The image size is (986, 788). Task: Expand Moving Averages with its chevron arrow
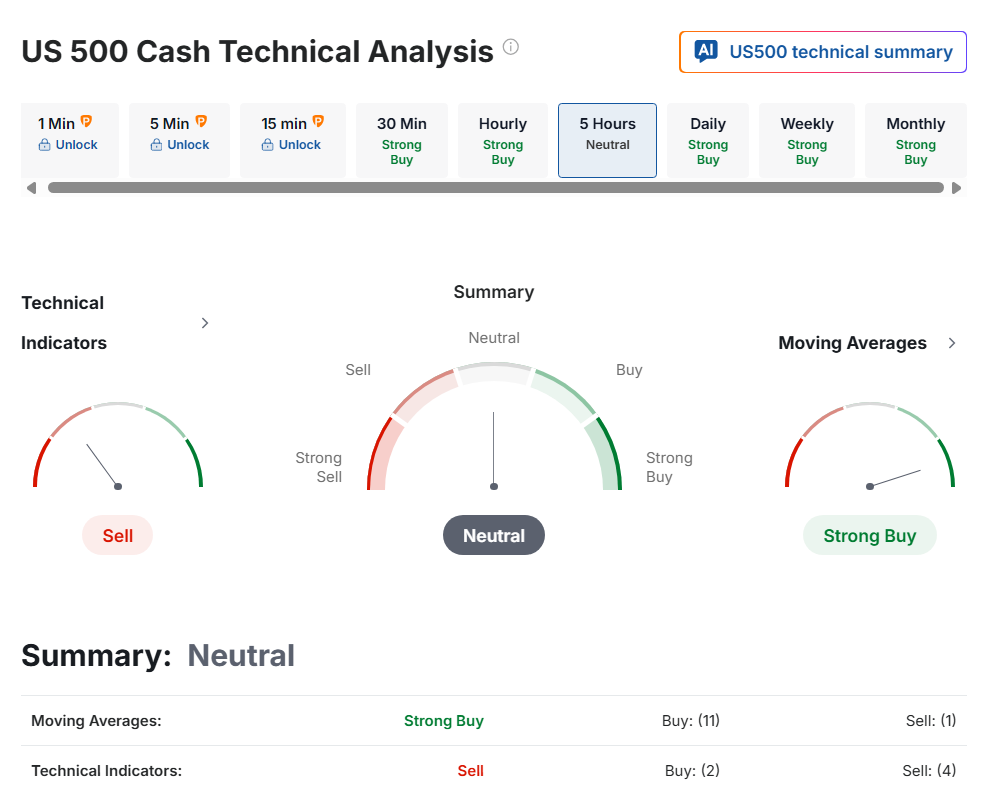[952, 343]
